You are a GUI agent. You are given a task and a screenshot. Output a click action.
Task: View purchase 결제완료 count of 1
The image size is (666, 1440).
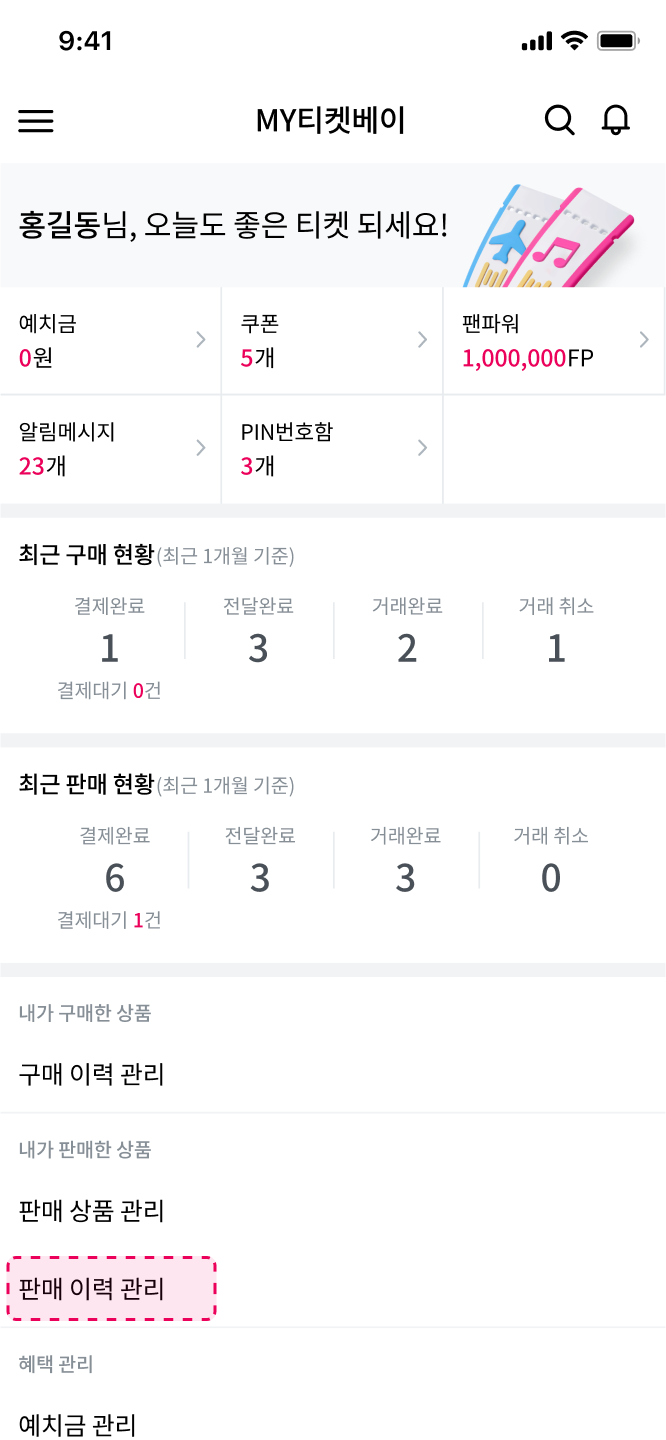click(109, 649)
